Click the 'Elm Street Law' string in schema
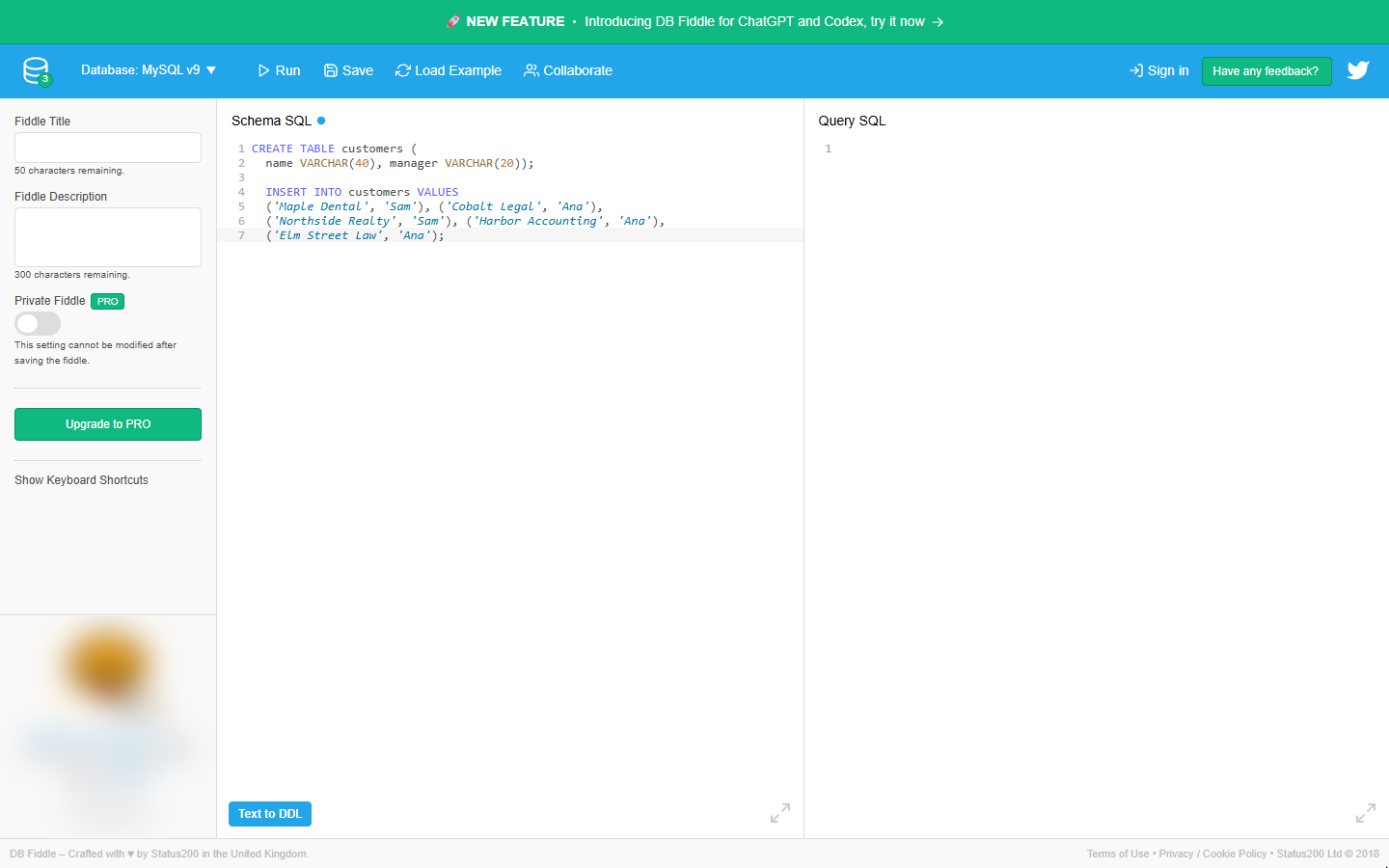Viewport: 1389px width, 868px height. 328,235
